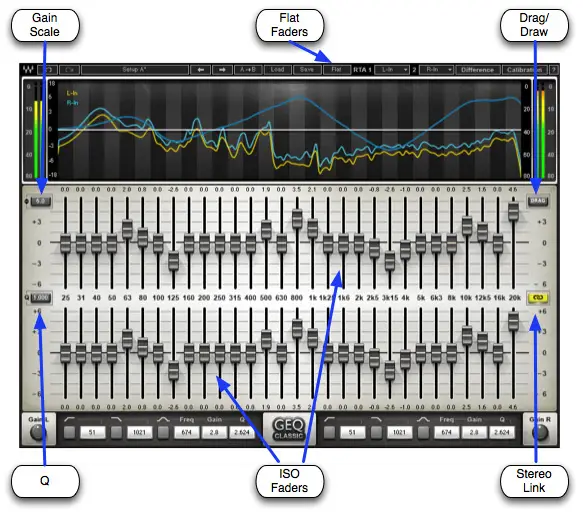Click the upper row 20k fader handle
Screen dimensions: 583x512
tap(513, 211)
